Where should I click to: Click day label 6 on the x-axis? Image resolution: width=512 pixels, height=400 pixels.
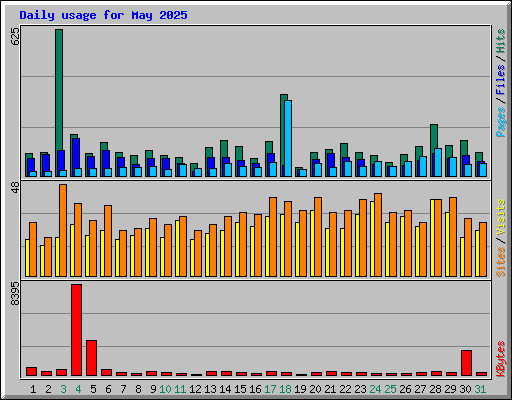108,389
